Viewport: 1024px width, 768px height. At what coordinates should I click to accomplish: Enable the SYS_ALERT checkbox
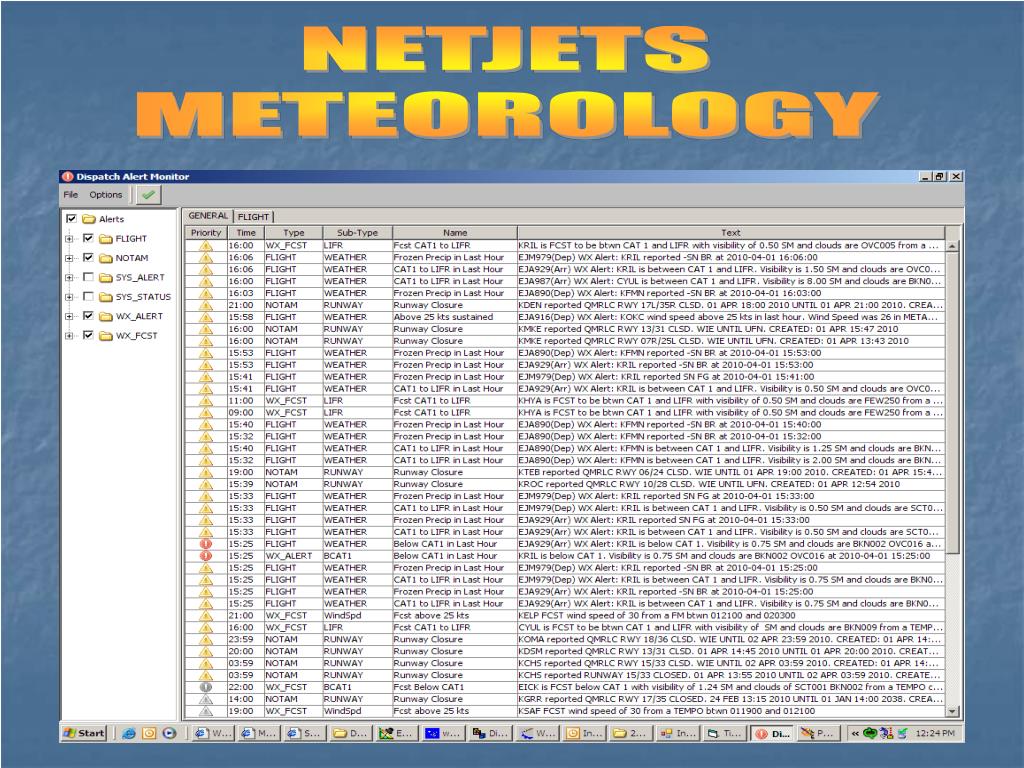click(x=88, y=278)
